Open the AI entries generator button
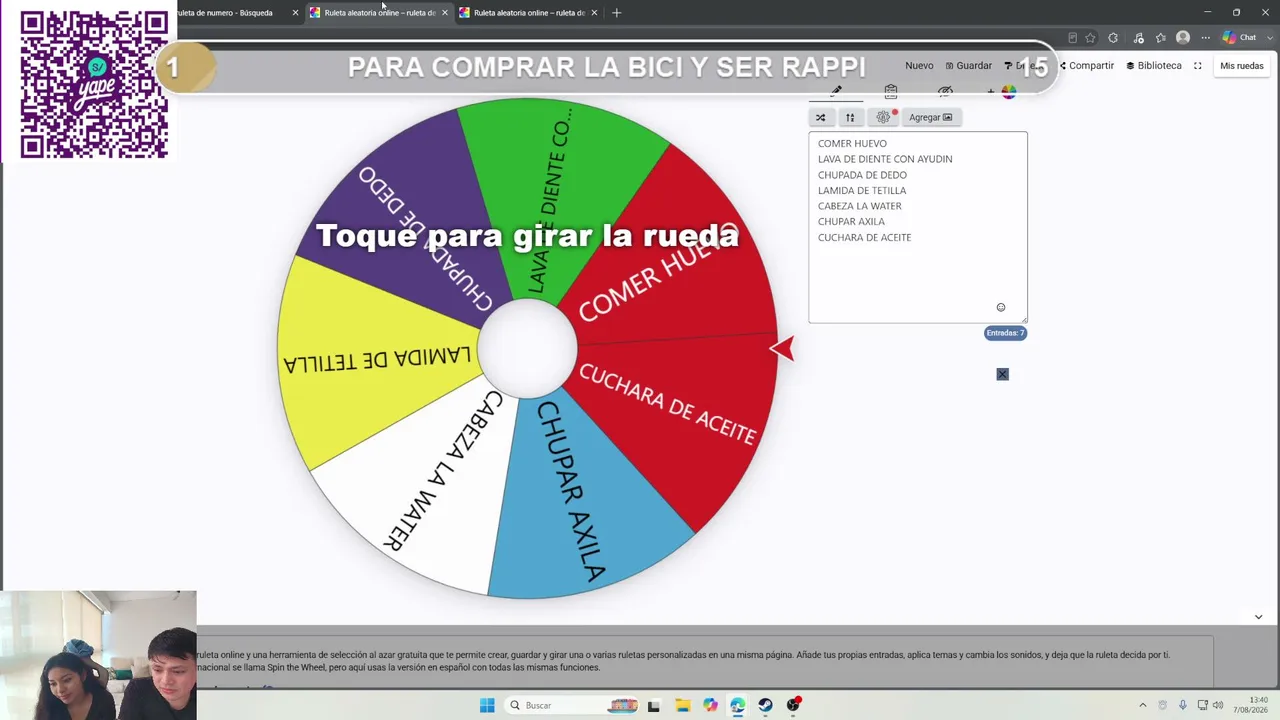1280x720 pixels. coord(883,117)
